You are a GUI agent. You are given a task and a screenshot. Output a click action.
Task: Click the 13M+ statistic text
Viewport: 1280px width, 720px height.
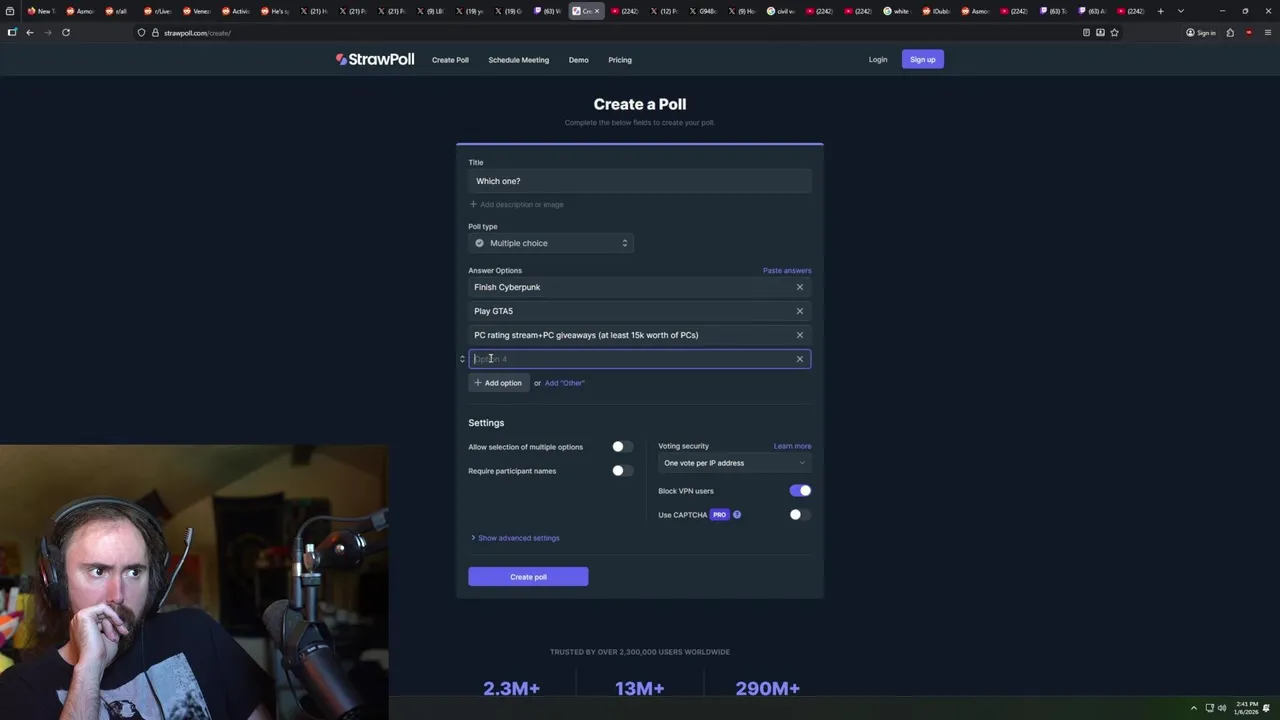640,688
